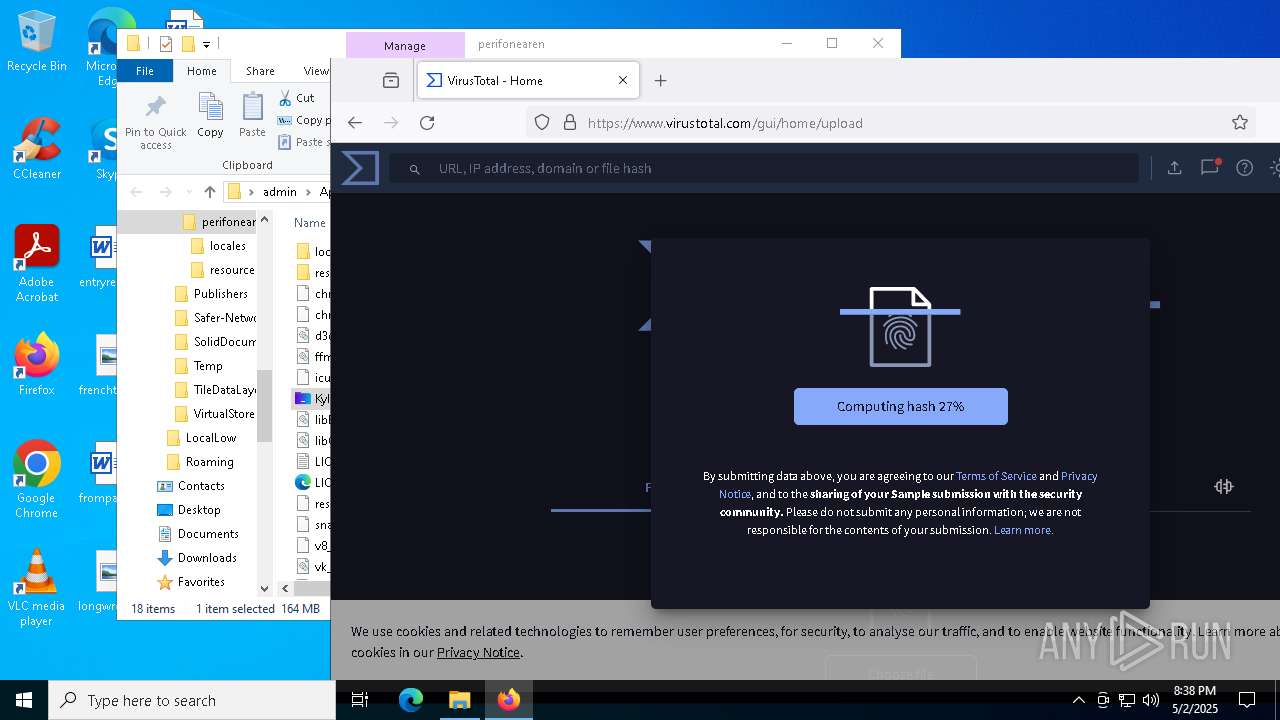
Task: Open Downloads in the navigation pane
Action: [207, 558]
